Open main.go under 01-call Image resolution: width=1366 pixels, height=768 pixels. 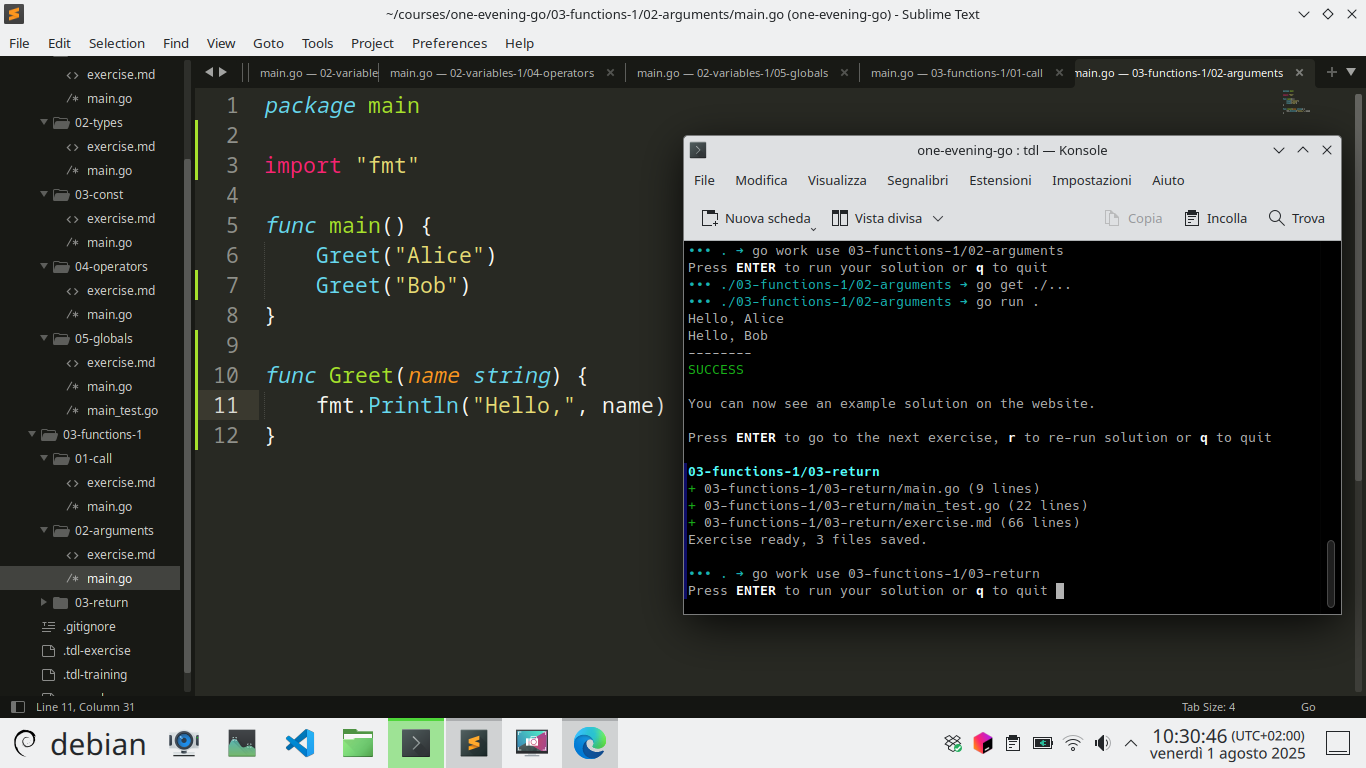tap(109, 506)
